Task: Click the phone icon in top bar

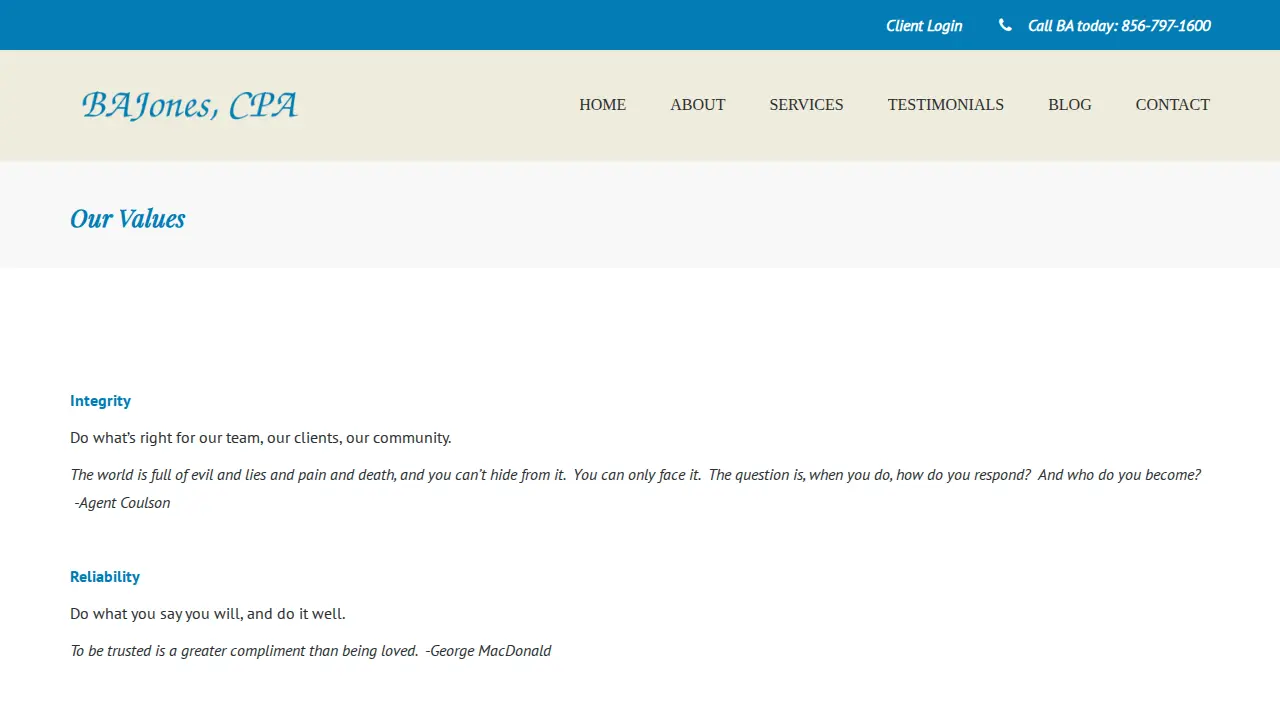Action: coord(1005,25)
